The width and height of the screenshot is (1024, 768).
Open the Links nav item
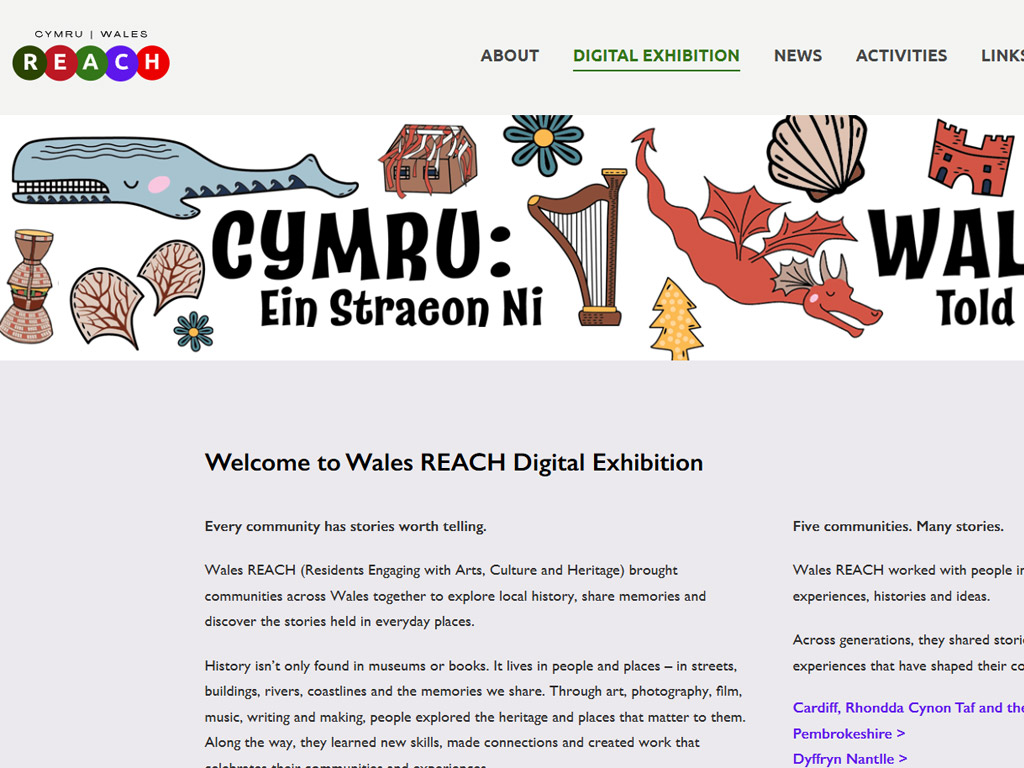pyautogui.click(x=1002, y=56)
